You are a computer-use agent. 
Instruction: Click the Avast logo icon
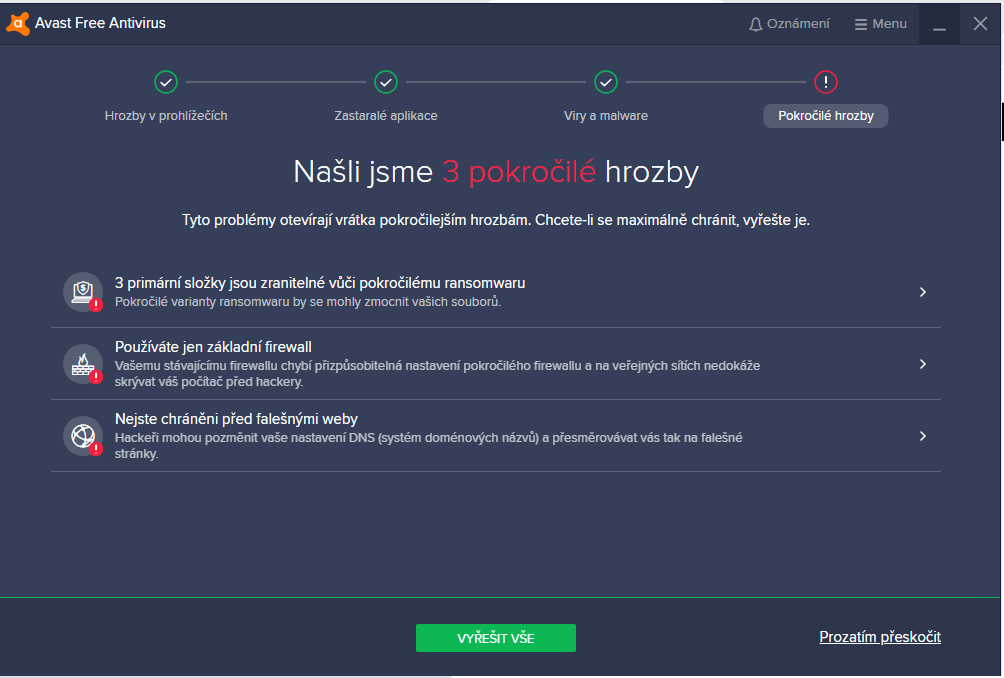click(x=18, y=24)
